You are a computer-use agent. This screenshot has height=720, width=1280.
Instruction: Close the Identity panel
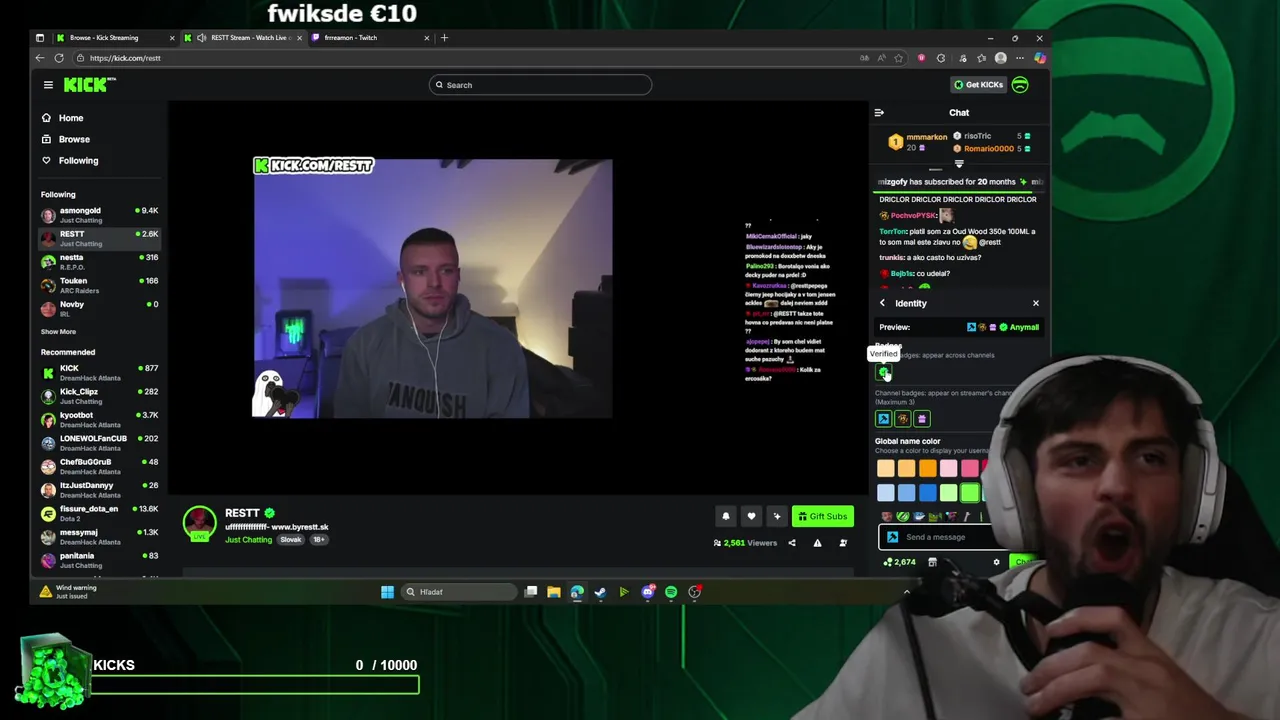pos(1036,303)
